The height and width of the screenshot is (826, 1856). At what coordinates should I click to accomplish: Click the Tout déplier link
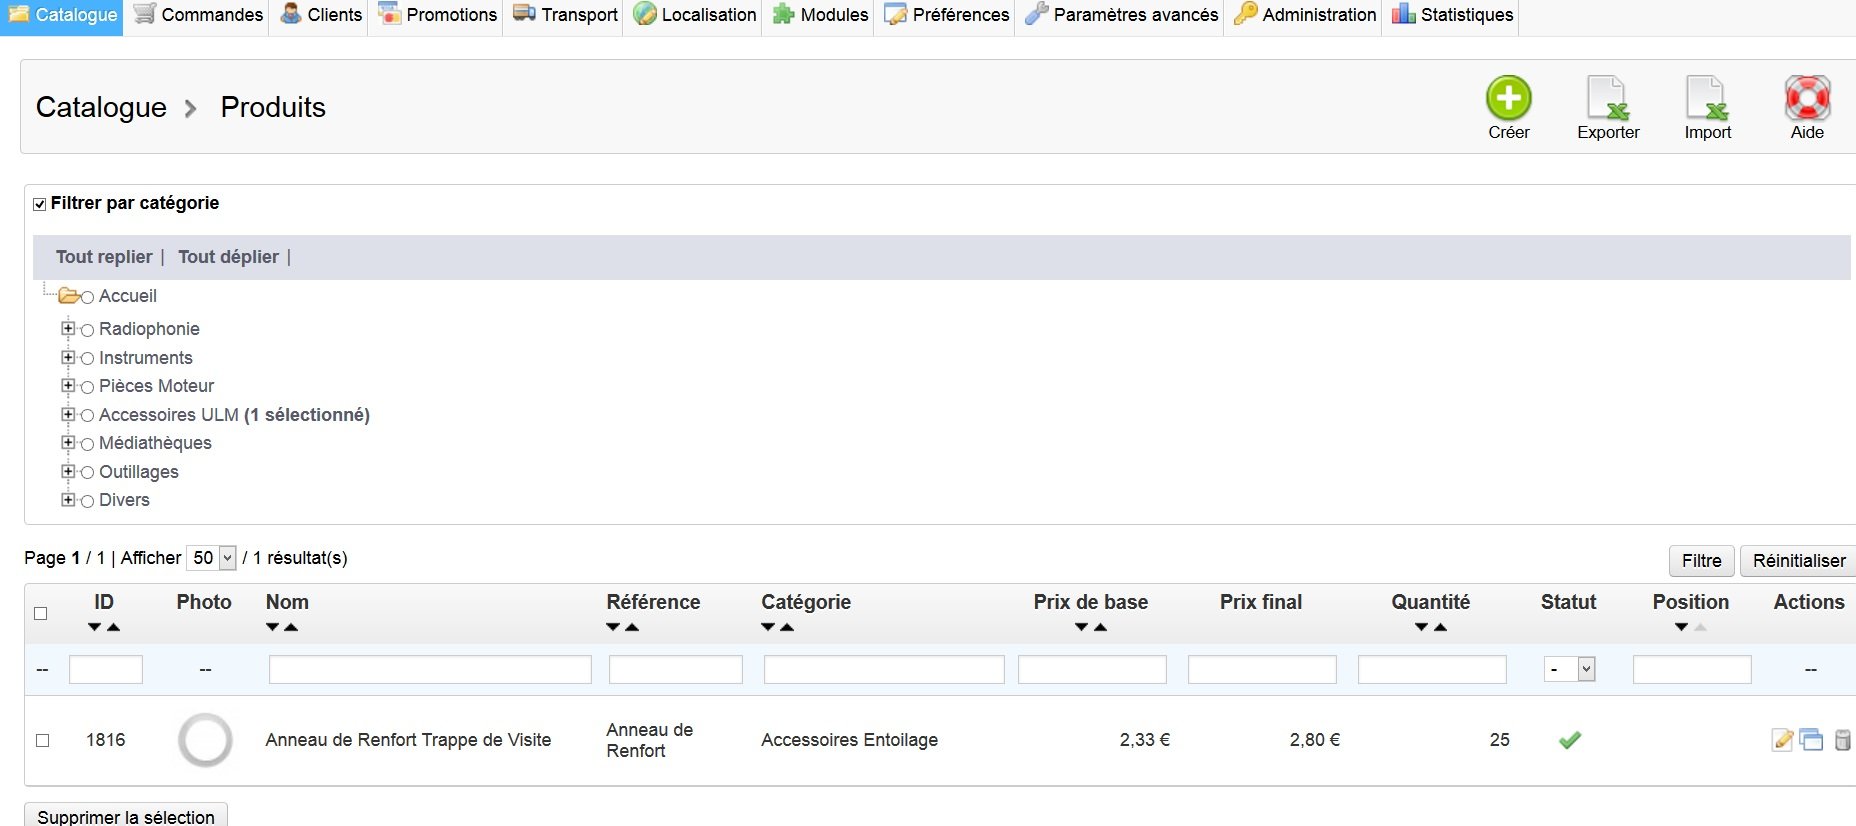click(x=228, y=257)
